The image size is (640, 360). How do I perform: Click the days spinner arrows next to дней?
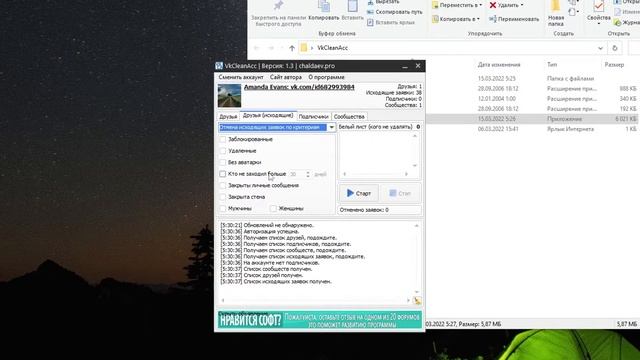[308, 174]
